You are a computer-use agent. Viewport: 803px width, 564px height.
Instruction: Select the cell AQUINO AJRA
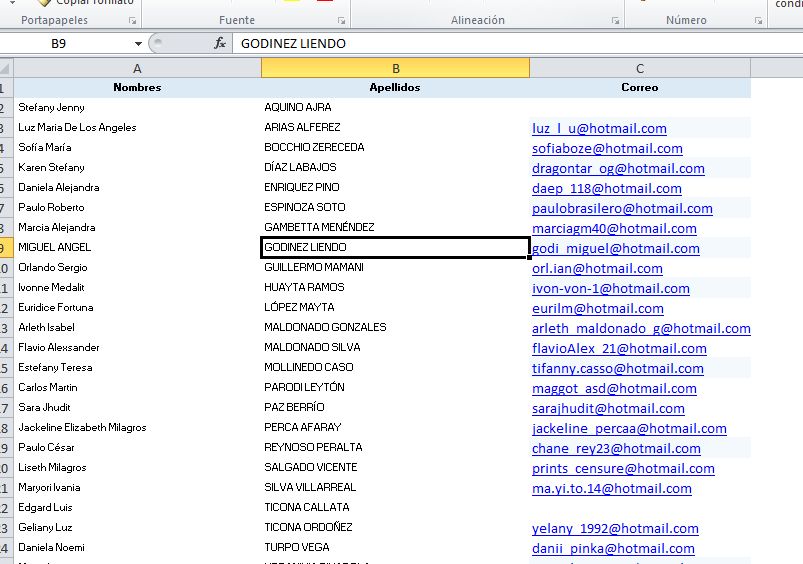395,108
